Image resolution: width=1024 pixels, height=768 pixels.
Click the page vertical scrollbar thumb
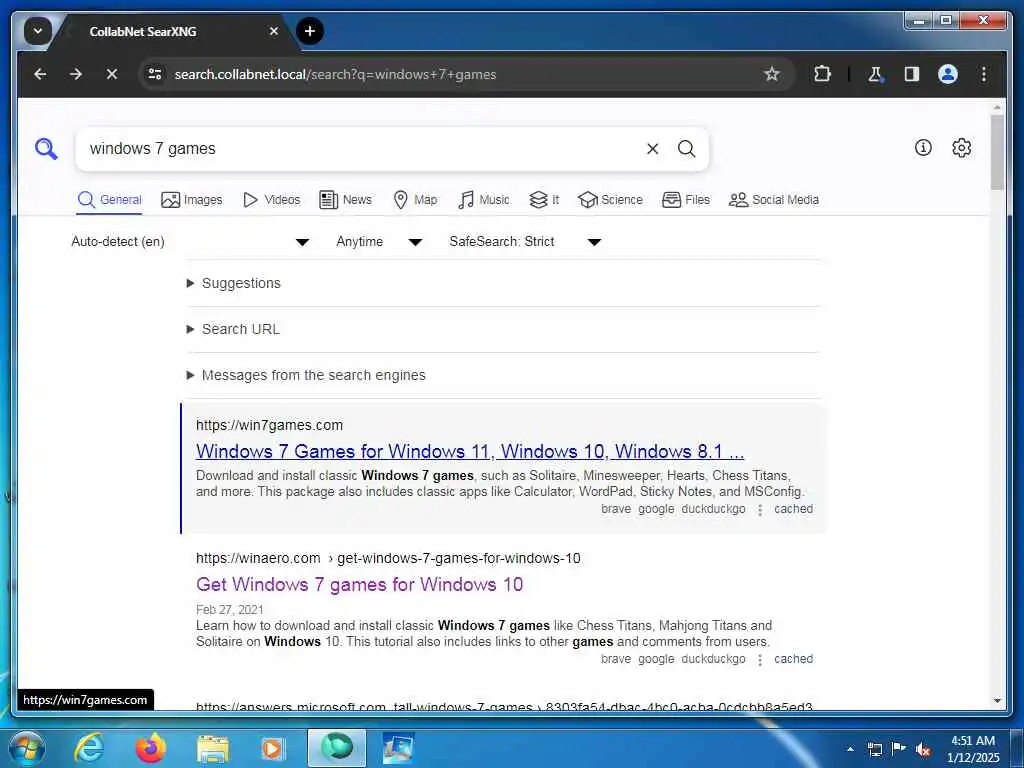coord(997,152)
